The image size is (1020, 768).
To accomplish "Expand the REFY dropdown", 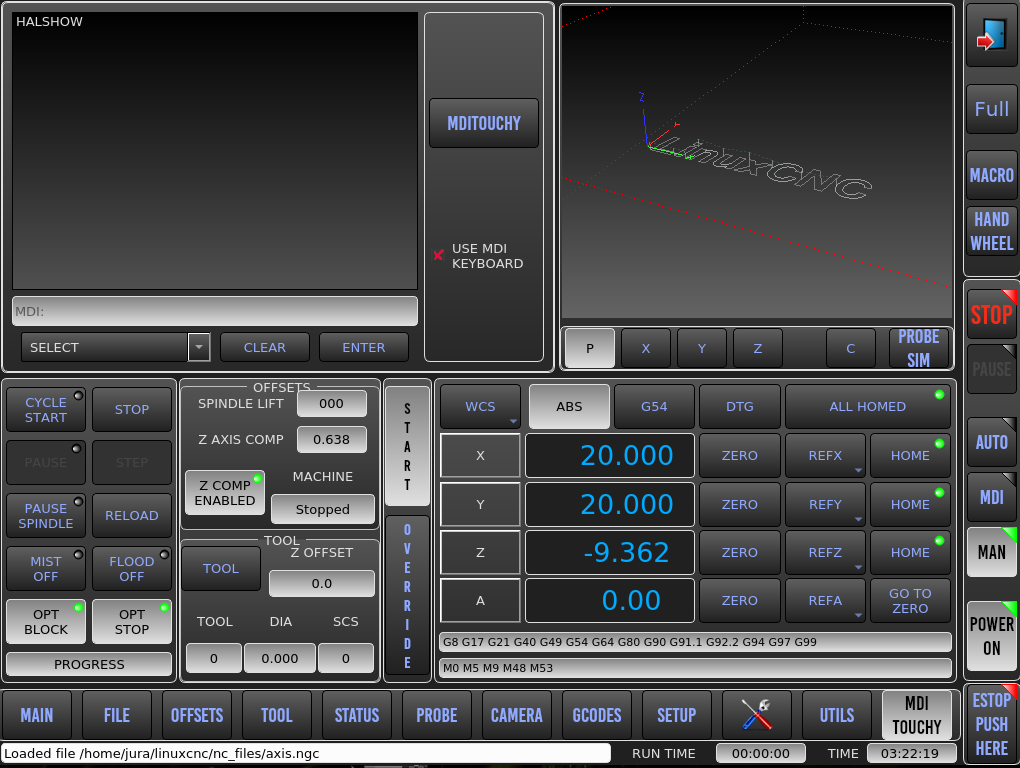I will 825,504.
